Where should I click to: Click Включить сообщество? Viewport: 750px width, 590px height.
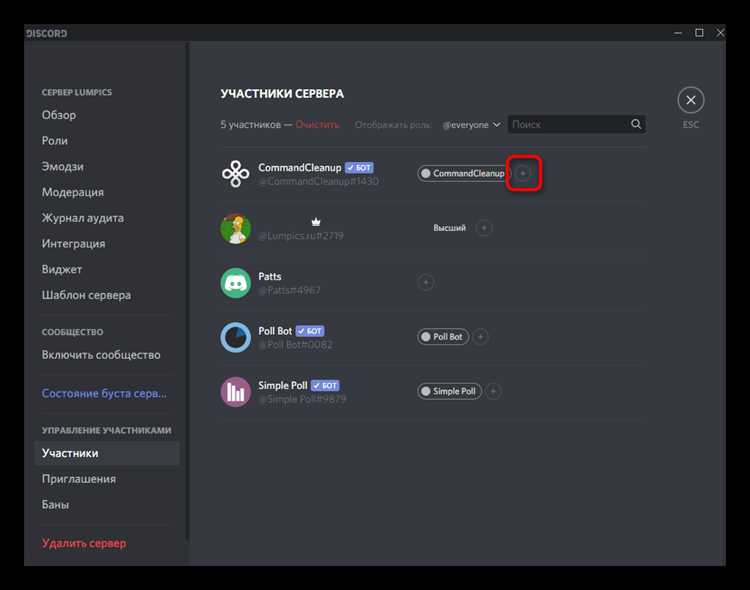pyautogui.click(x=101, y=355)
